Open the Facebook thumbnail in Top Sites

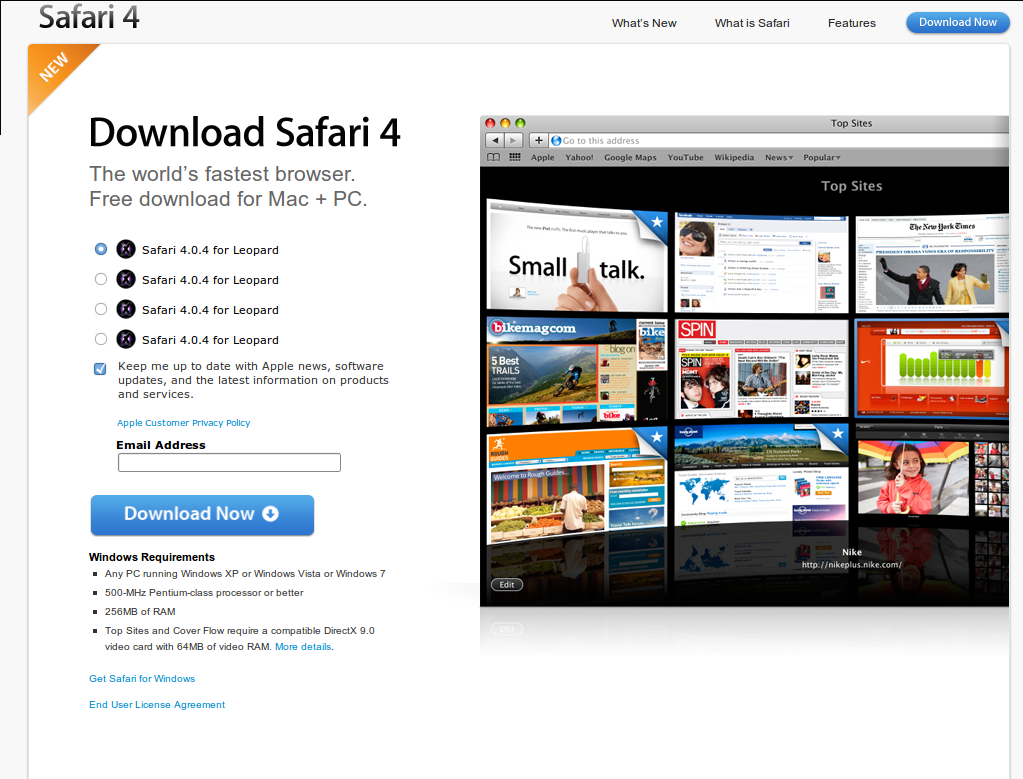[761, 262]
